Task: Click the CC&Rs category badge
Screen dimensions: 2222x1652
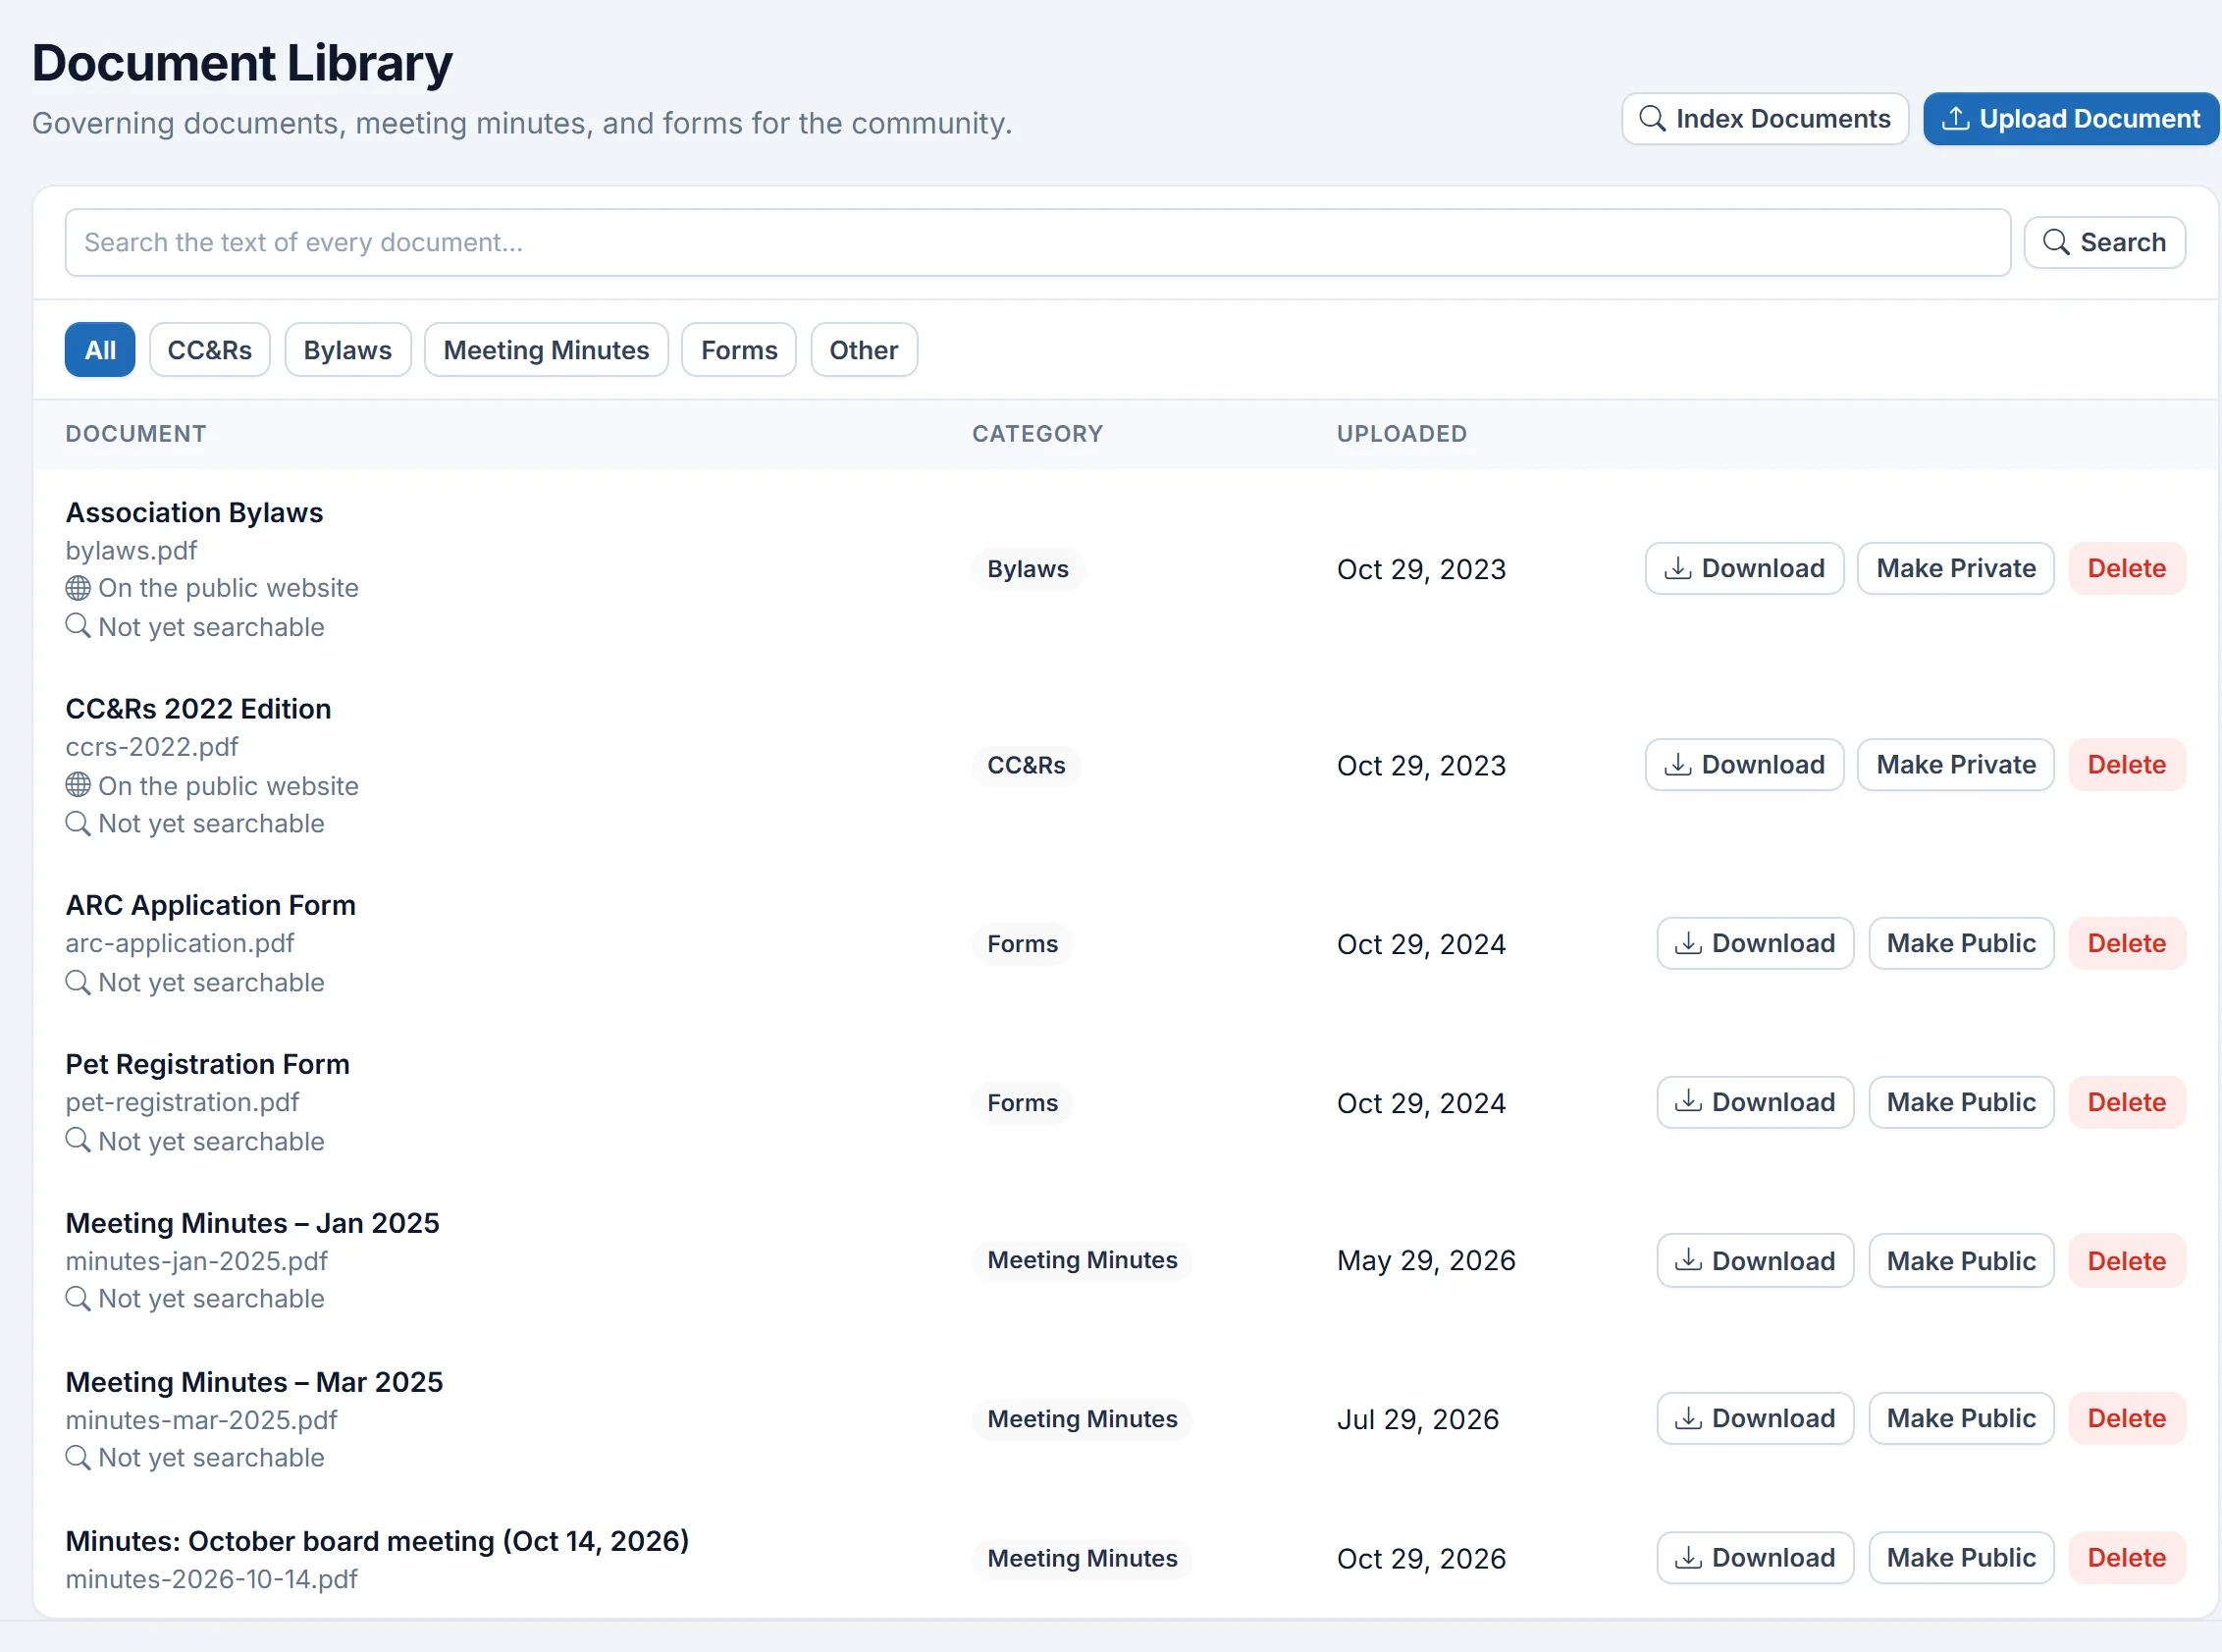Action: point(1026,765)
